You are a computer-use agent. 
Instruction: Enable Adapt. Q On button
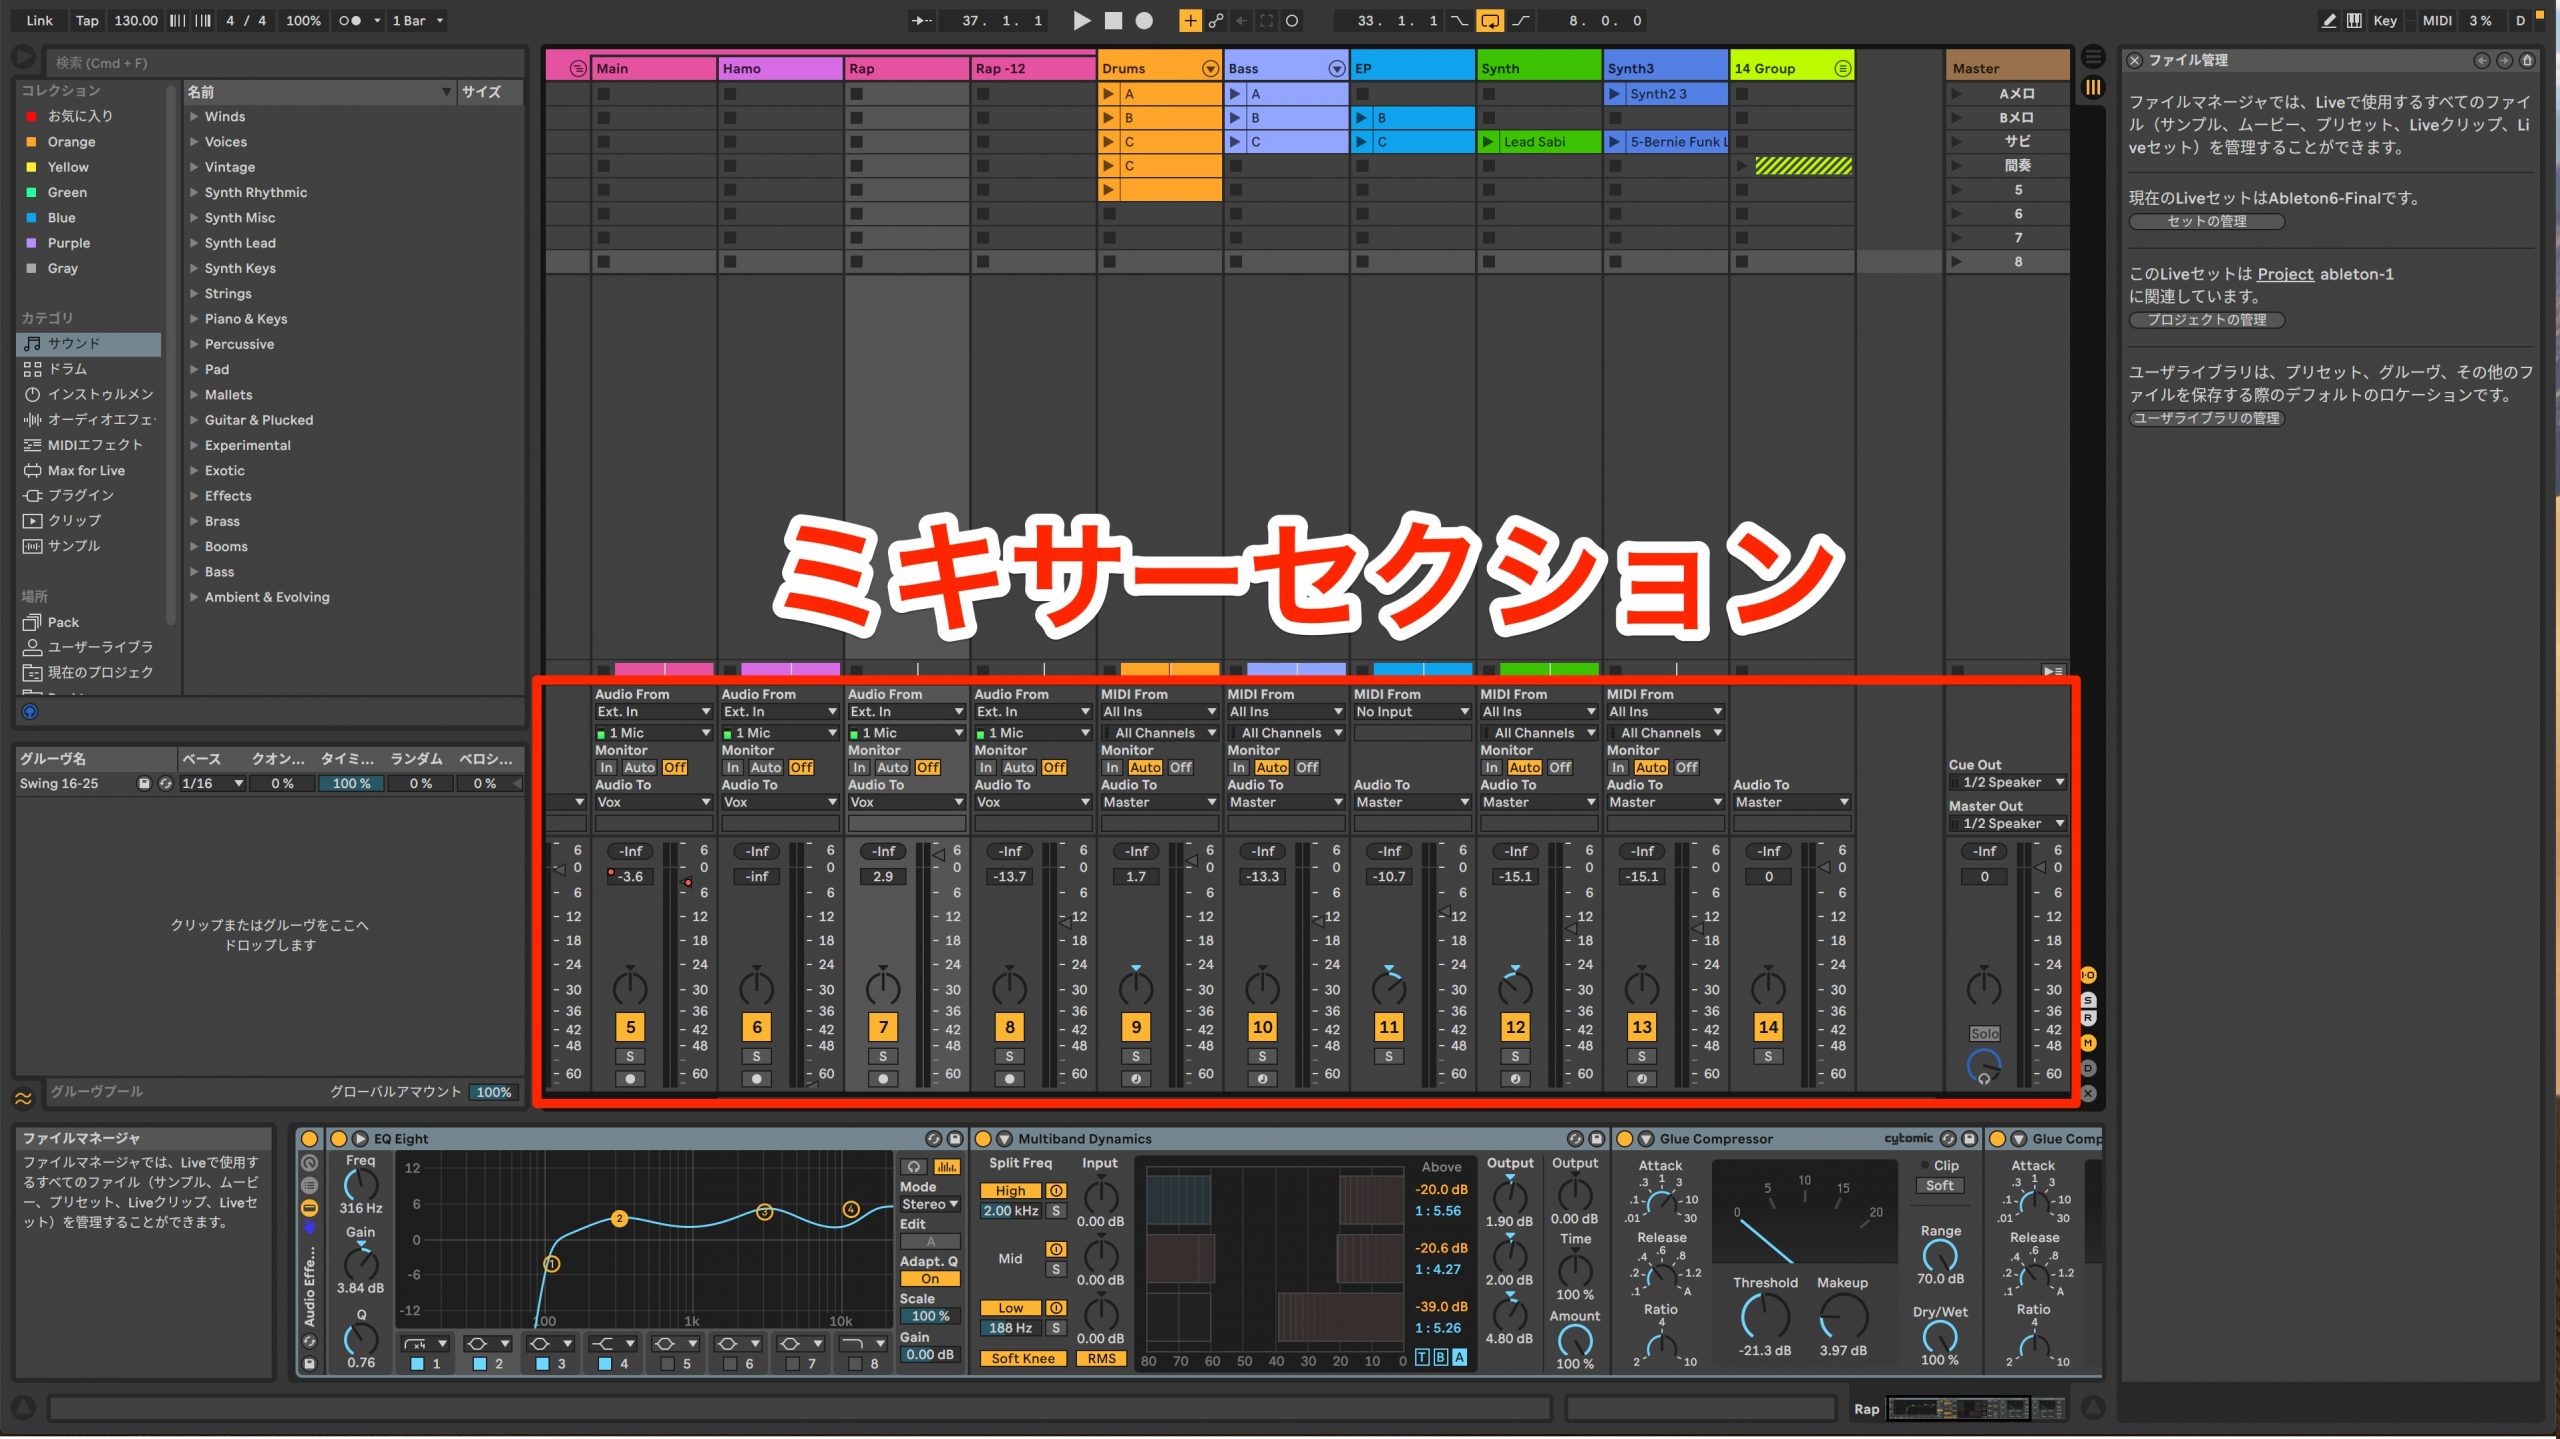[x=930, y=1279]
